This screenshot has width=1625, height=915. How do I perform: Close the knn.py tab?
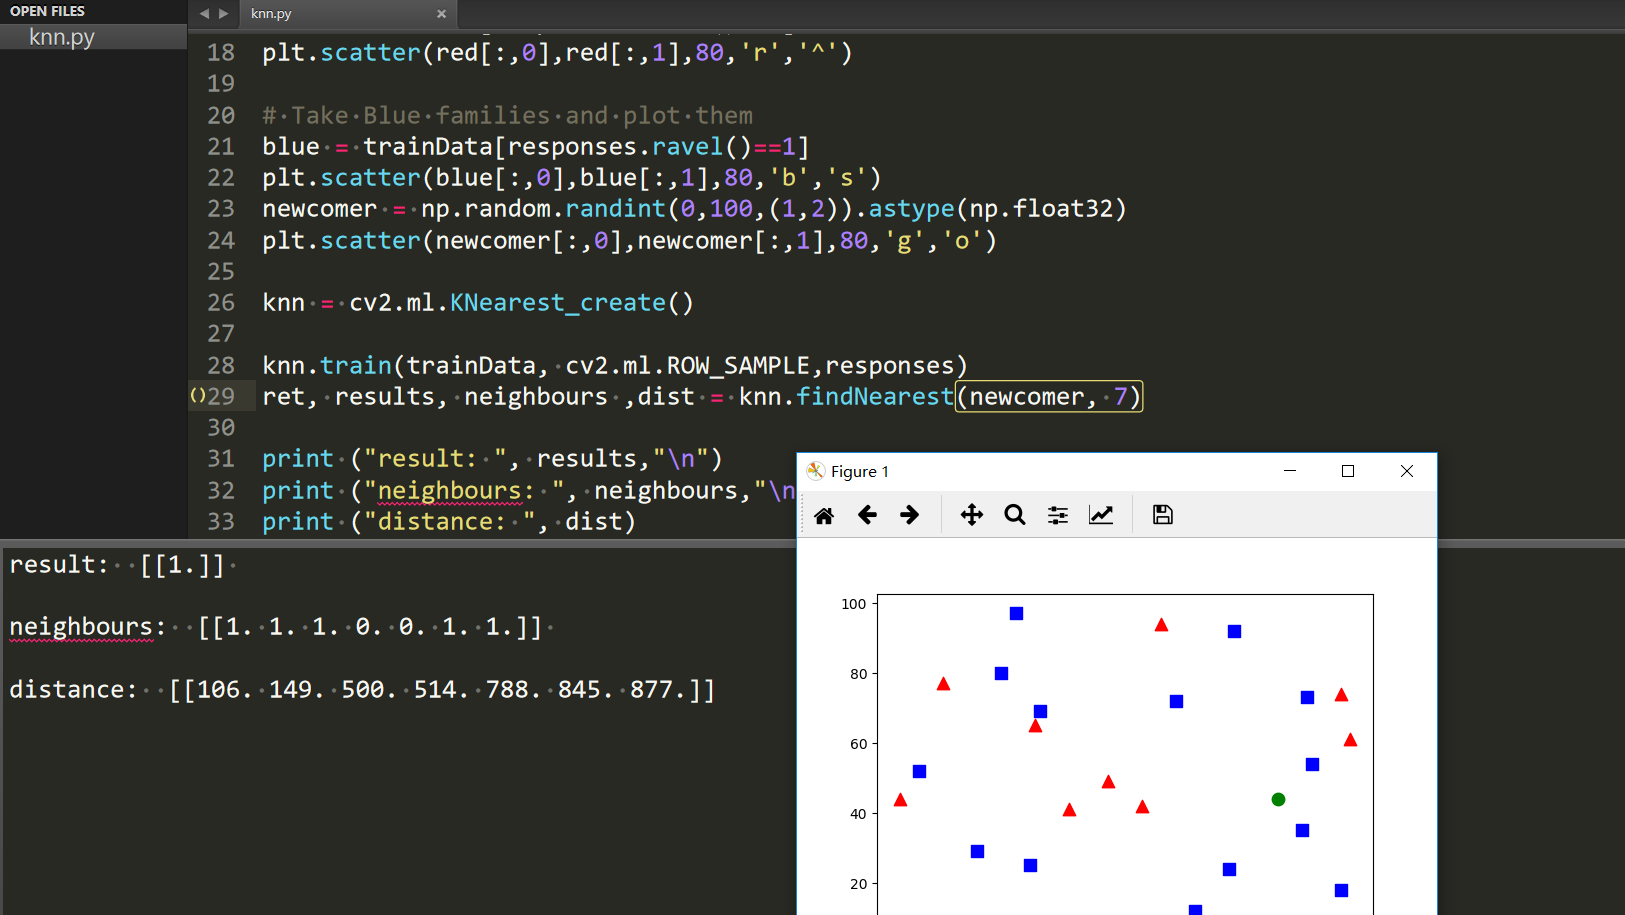441,14
